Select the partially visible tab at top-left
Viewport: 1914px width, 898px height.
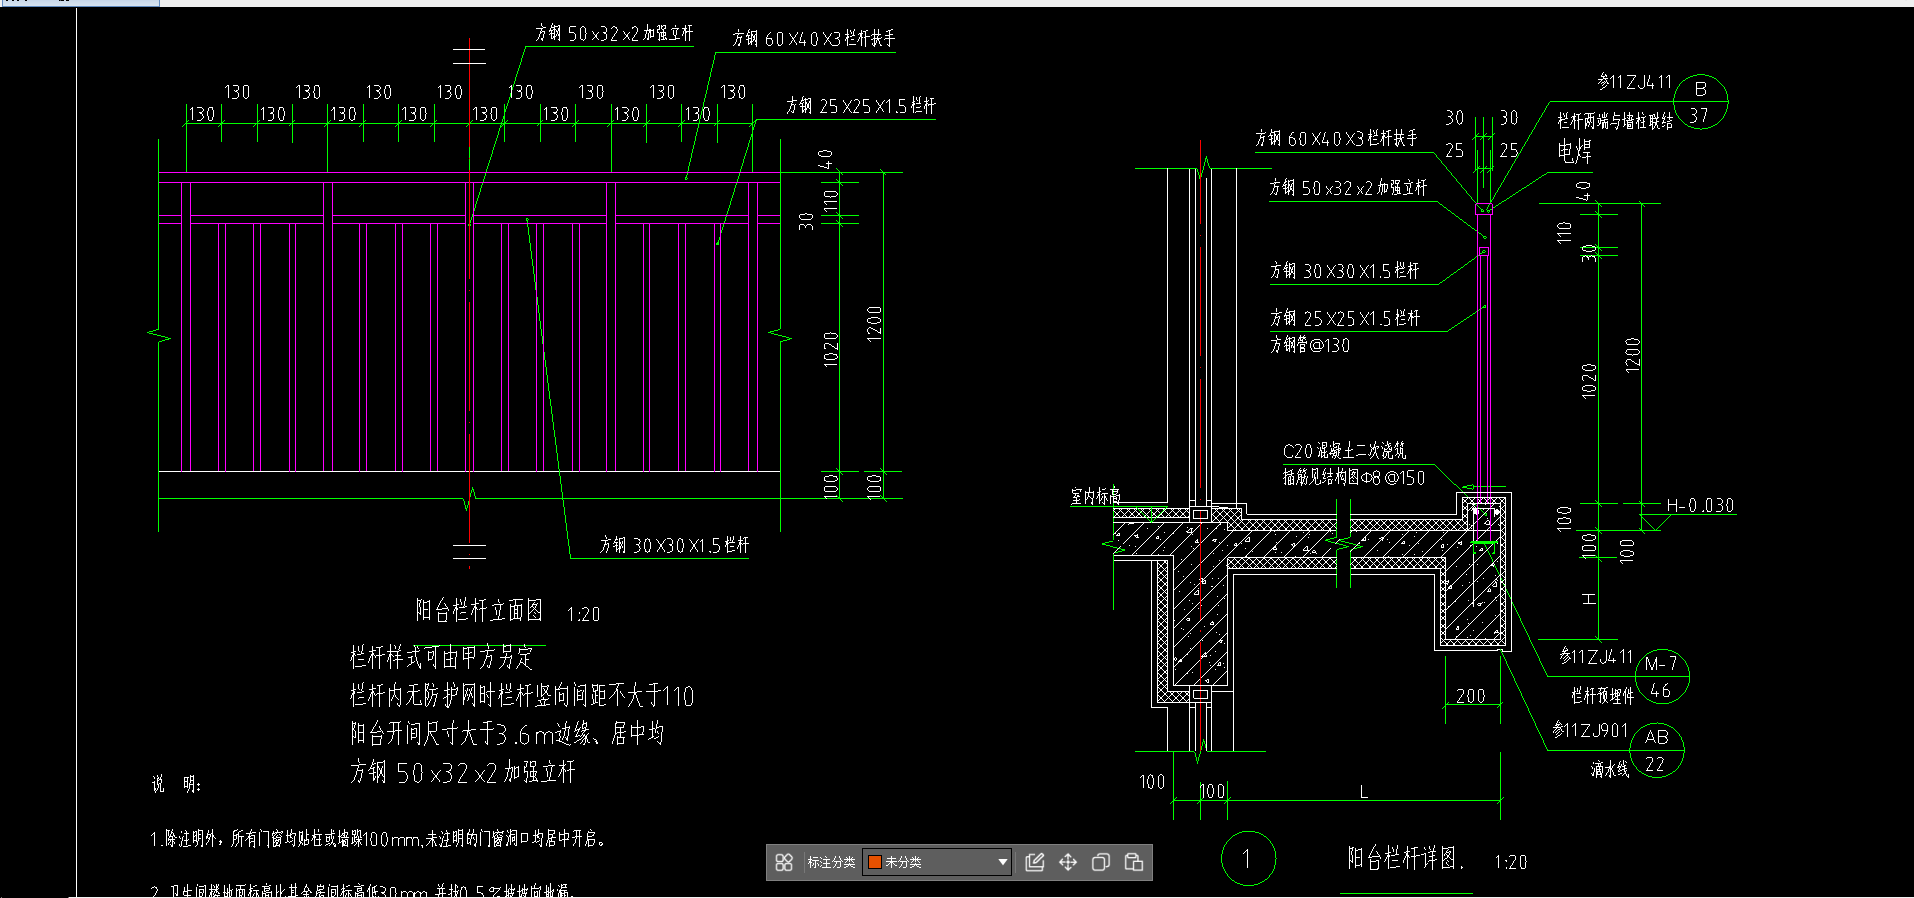pyautogui.click(x=79, y=2)
